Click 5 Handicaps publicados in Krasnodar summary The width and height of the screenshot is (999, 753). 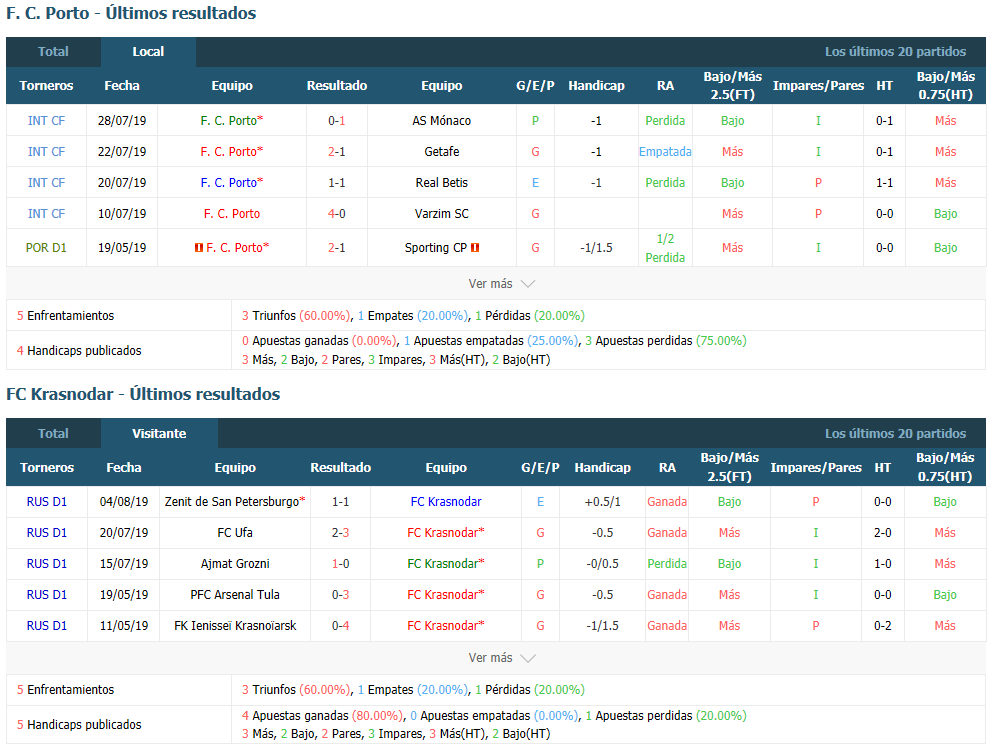[79, 724]
